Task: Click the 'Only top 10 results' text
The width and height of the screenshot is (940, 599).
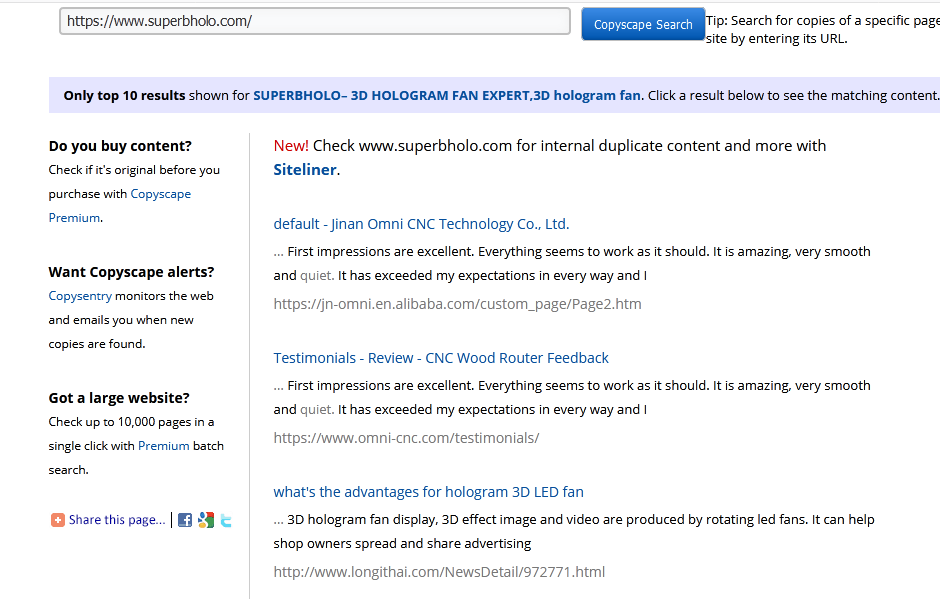Action: click(x=124, y=95)
